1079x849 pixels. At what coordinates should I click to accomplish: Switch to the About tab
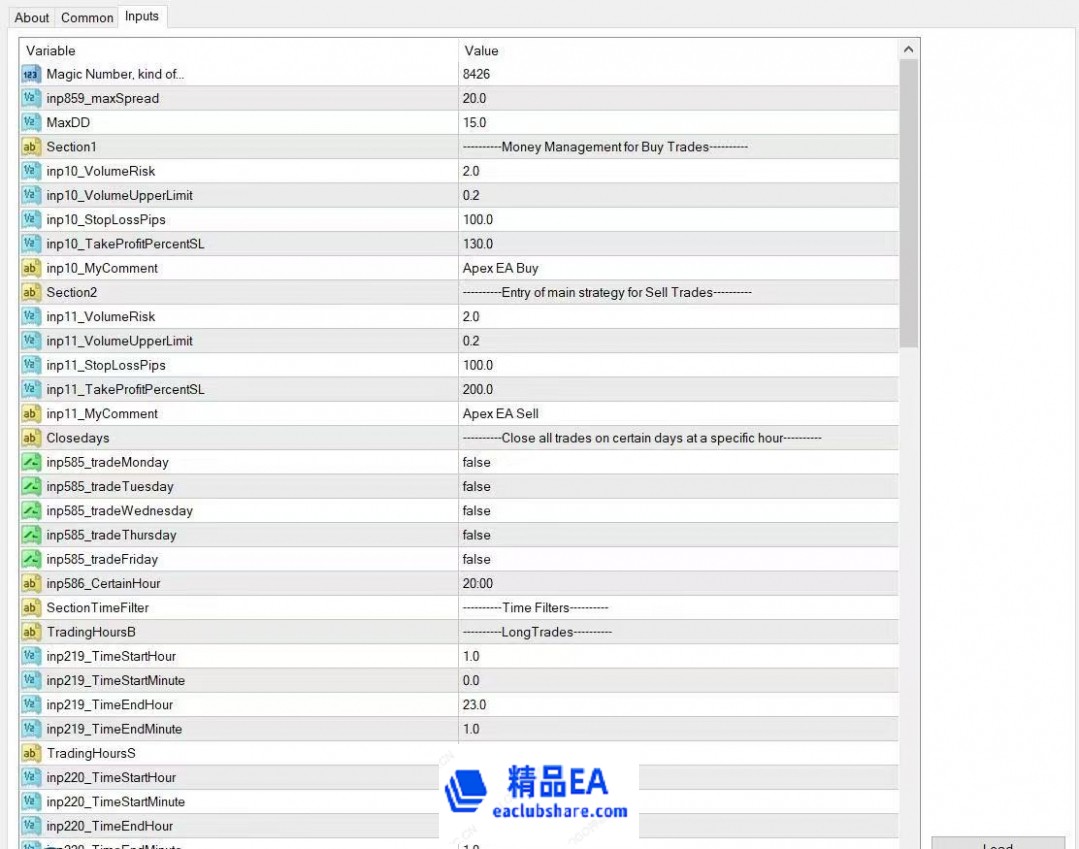pos(32,17)
